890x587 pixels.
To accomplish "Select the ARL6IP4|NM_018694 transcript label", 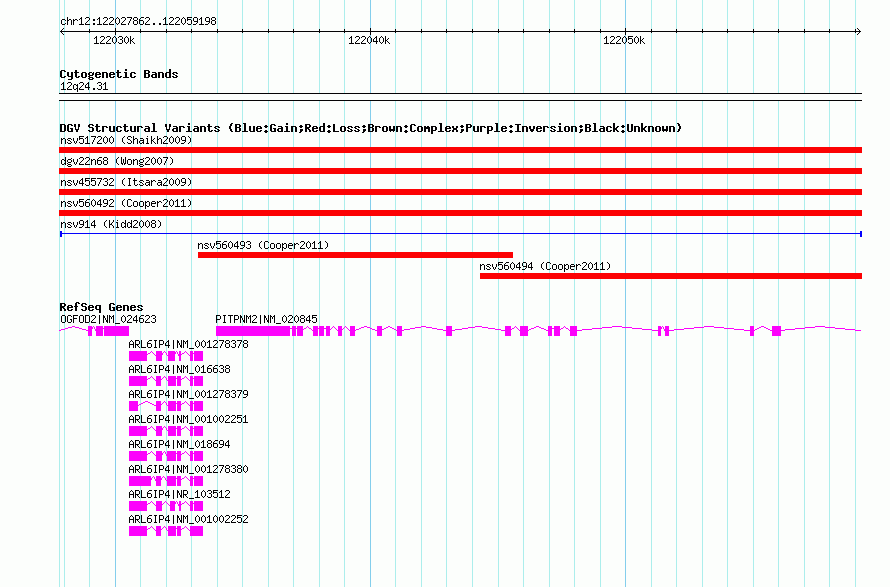I will (179, 444).
